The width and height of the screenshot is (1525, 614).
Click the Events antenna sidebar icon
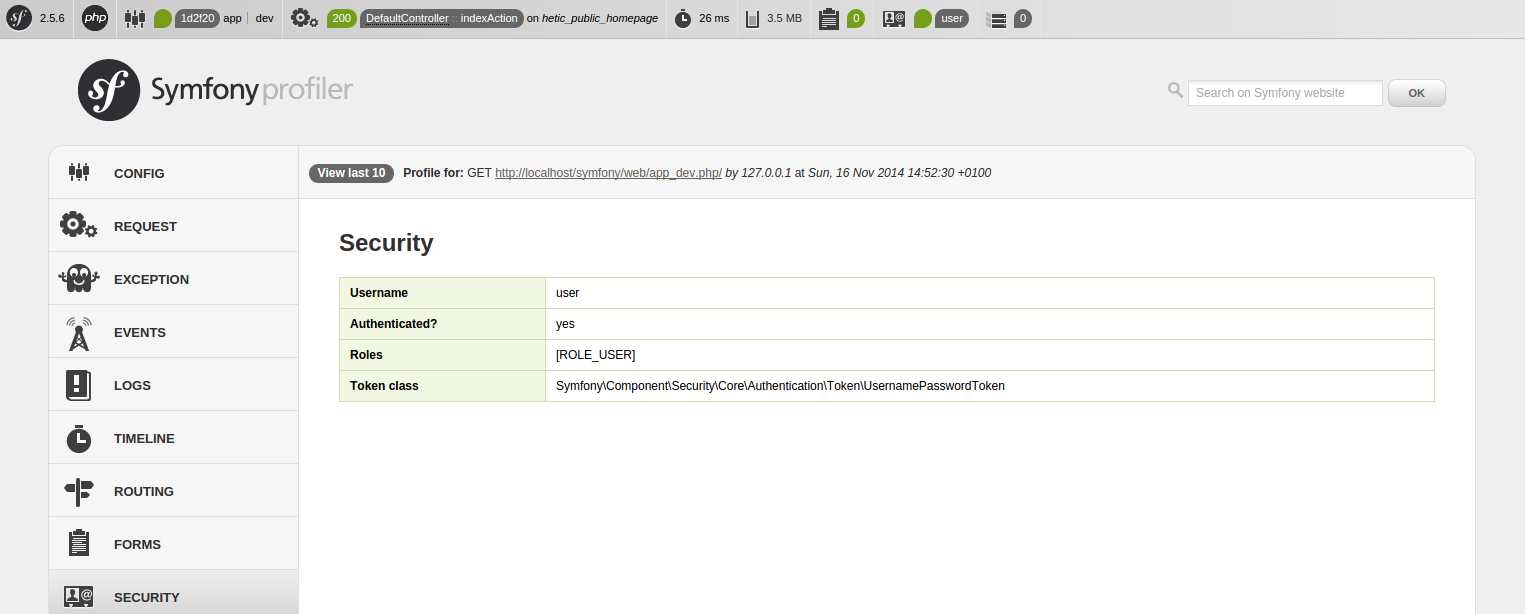(x=79, y=333)
